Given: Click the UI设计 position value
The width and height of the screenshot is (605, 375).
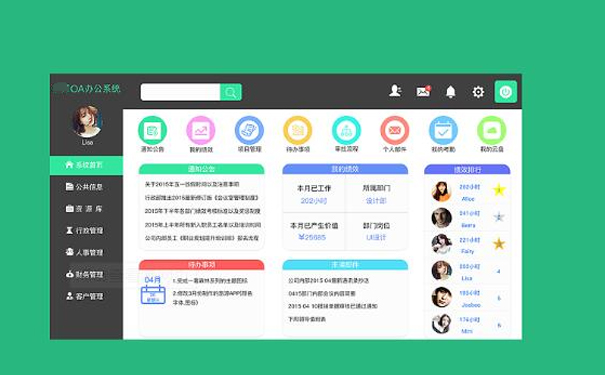Looking at the screenshot, I should 376,237.
